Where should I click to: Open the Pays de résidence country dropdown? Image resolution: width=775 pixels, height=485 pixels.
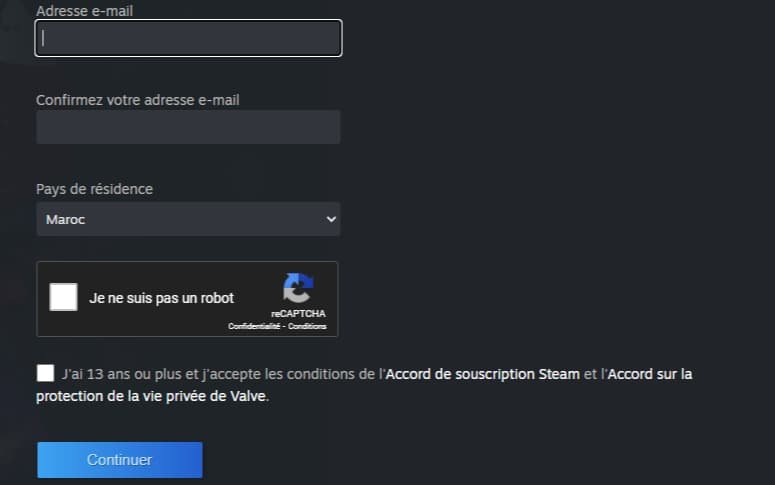188,219
